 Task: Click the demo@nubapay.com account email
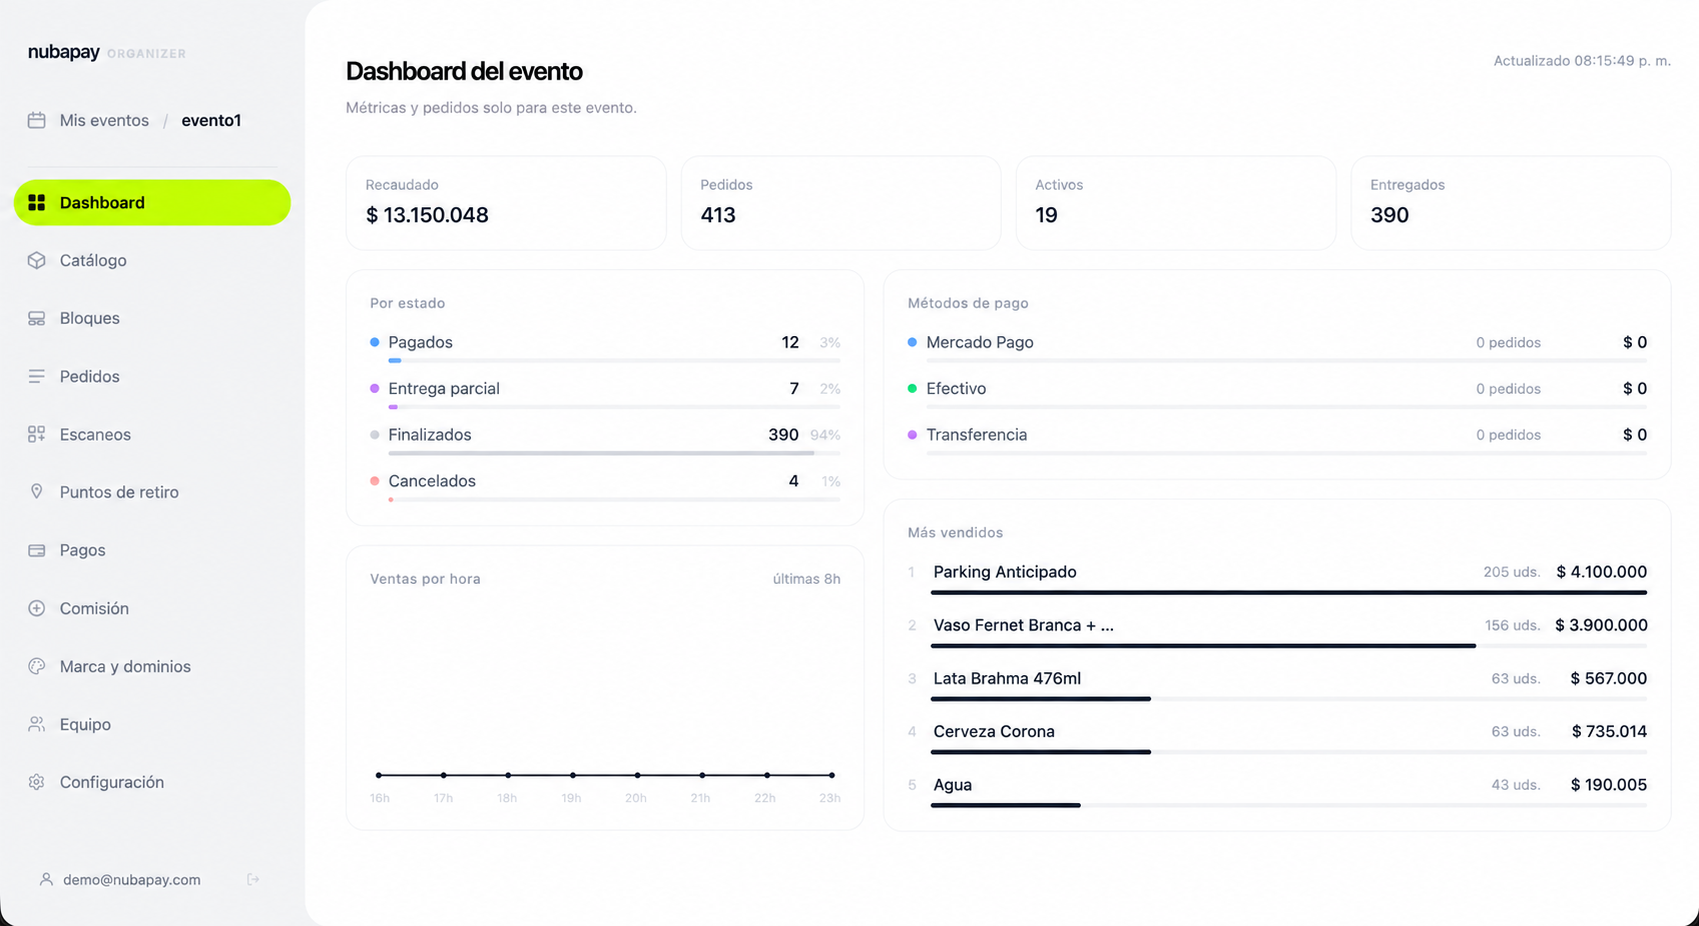coord(132,880)
